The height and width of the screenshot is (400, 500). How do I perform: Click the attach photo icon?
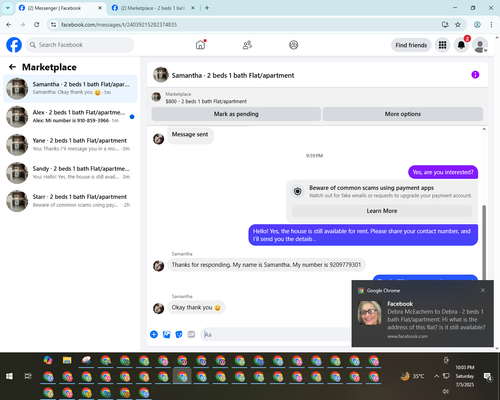tap(166, 334)
